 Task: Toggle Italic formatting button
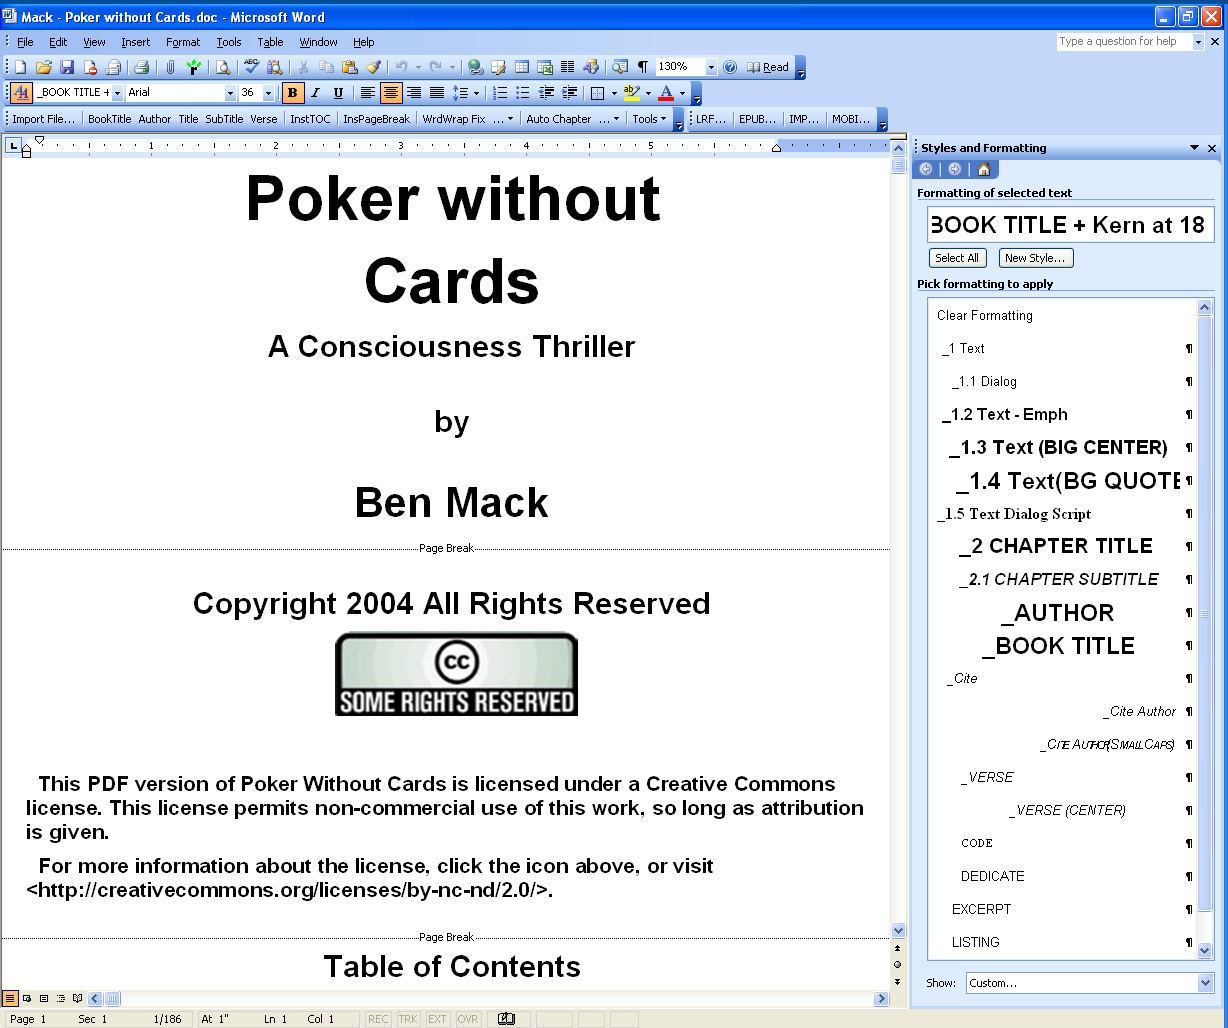coord(315,93)
